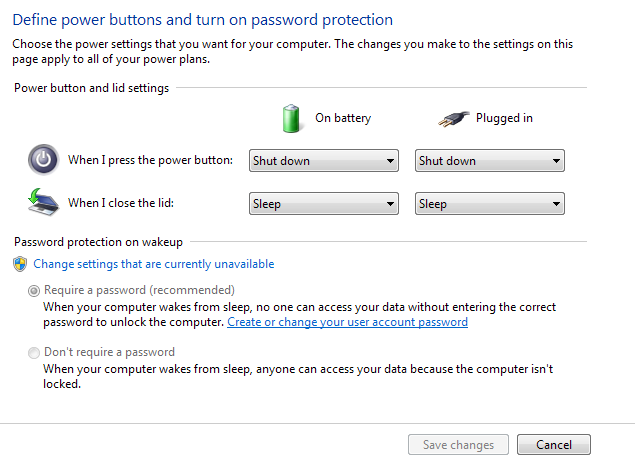The height and width of the screenshot is (462, 635).
Task: Click the On battery column label
Action: tap(342, 118)
